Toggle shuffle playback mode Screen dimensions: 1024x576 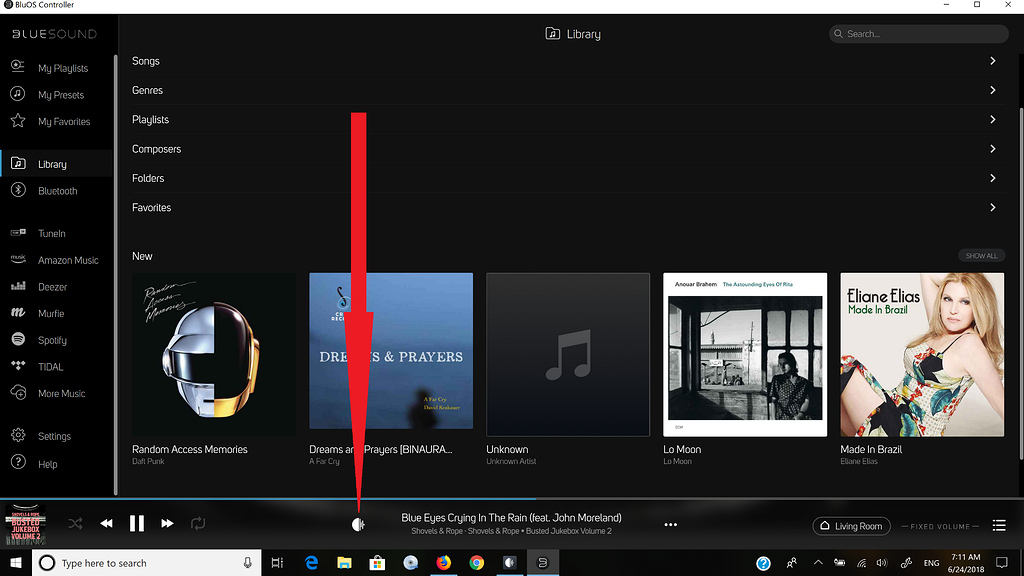pyautogui.click(x=75, y=523)
